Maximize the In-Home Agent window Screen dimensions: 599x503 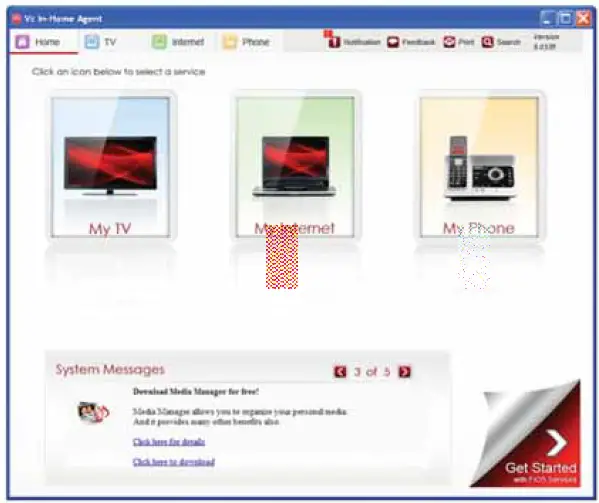pyautogui.click(x=565, y=18)
